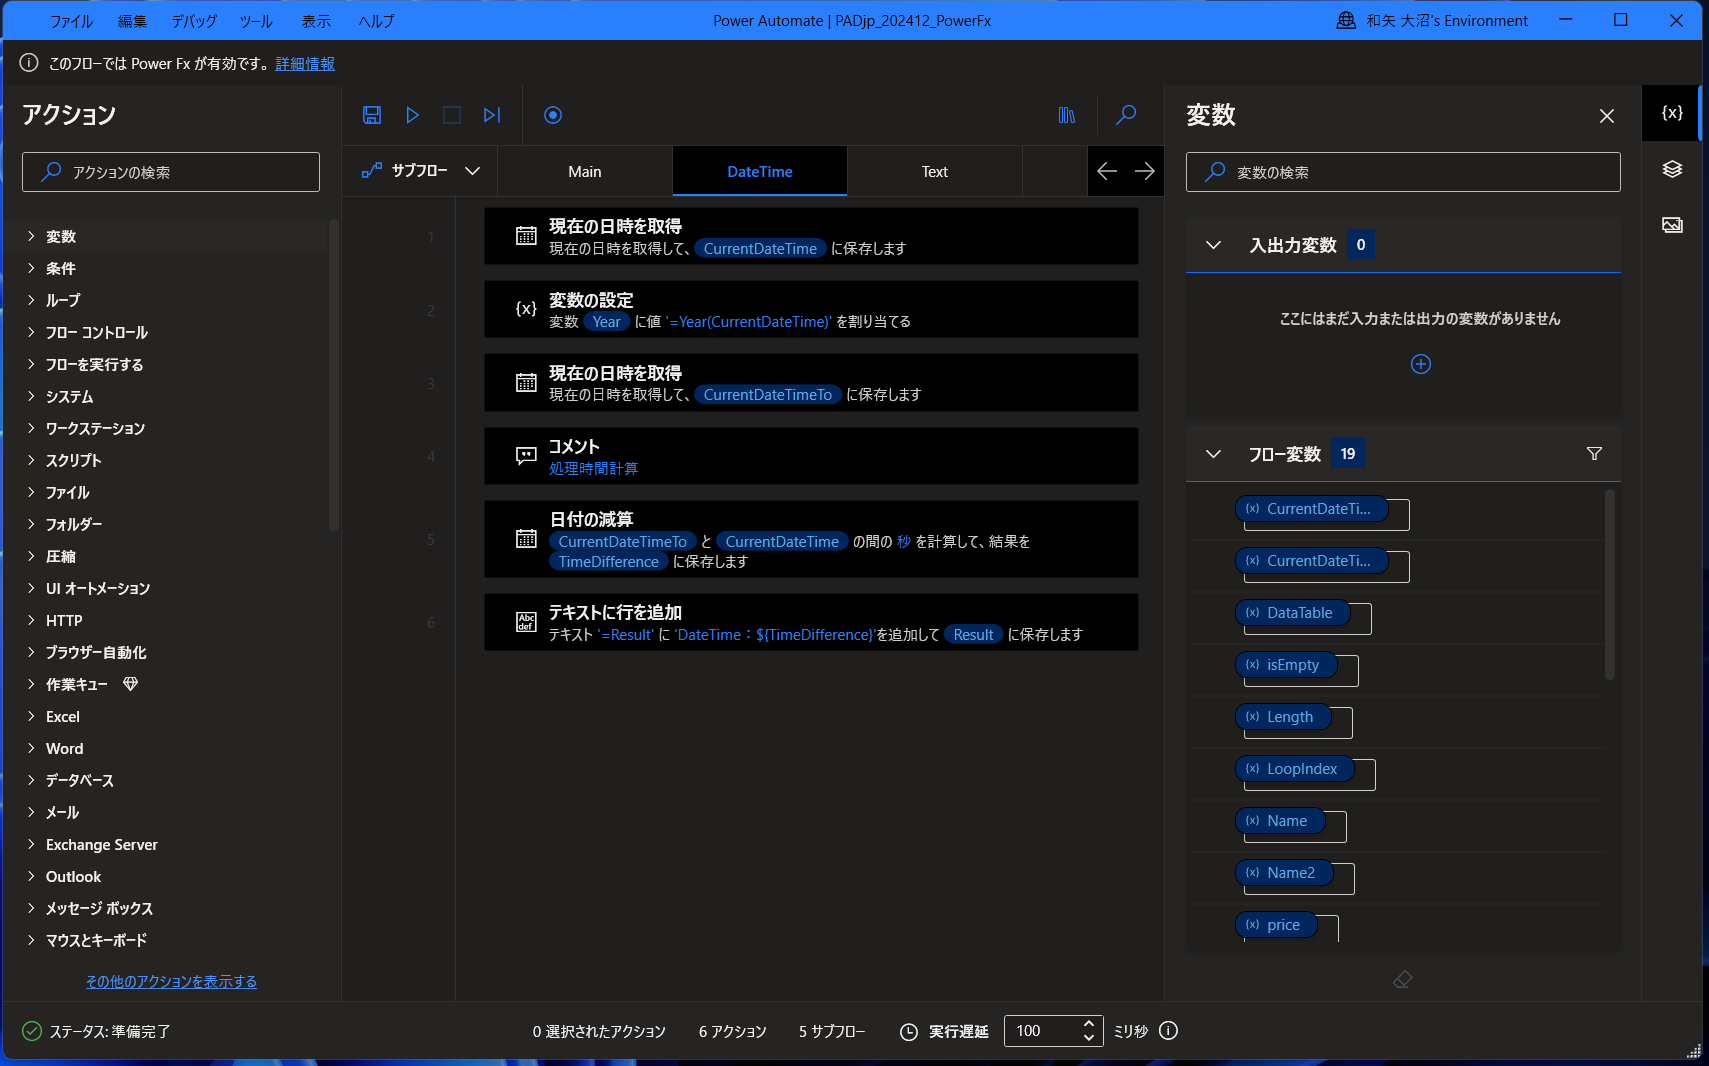Open the デバッグ menu
Screen dimensions: 1709x1066
pyautogui.click(x=194, y=21)
